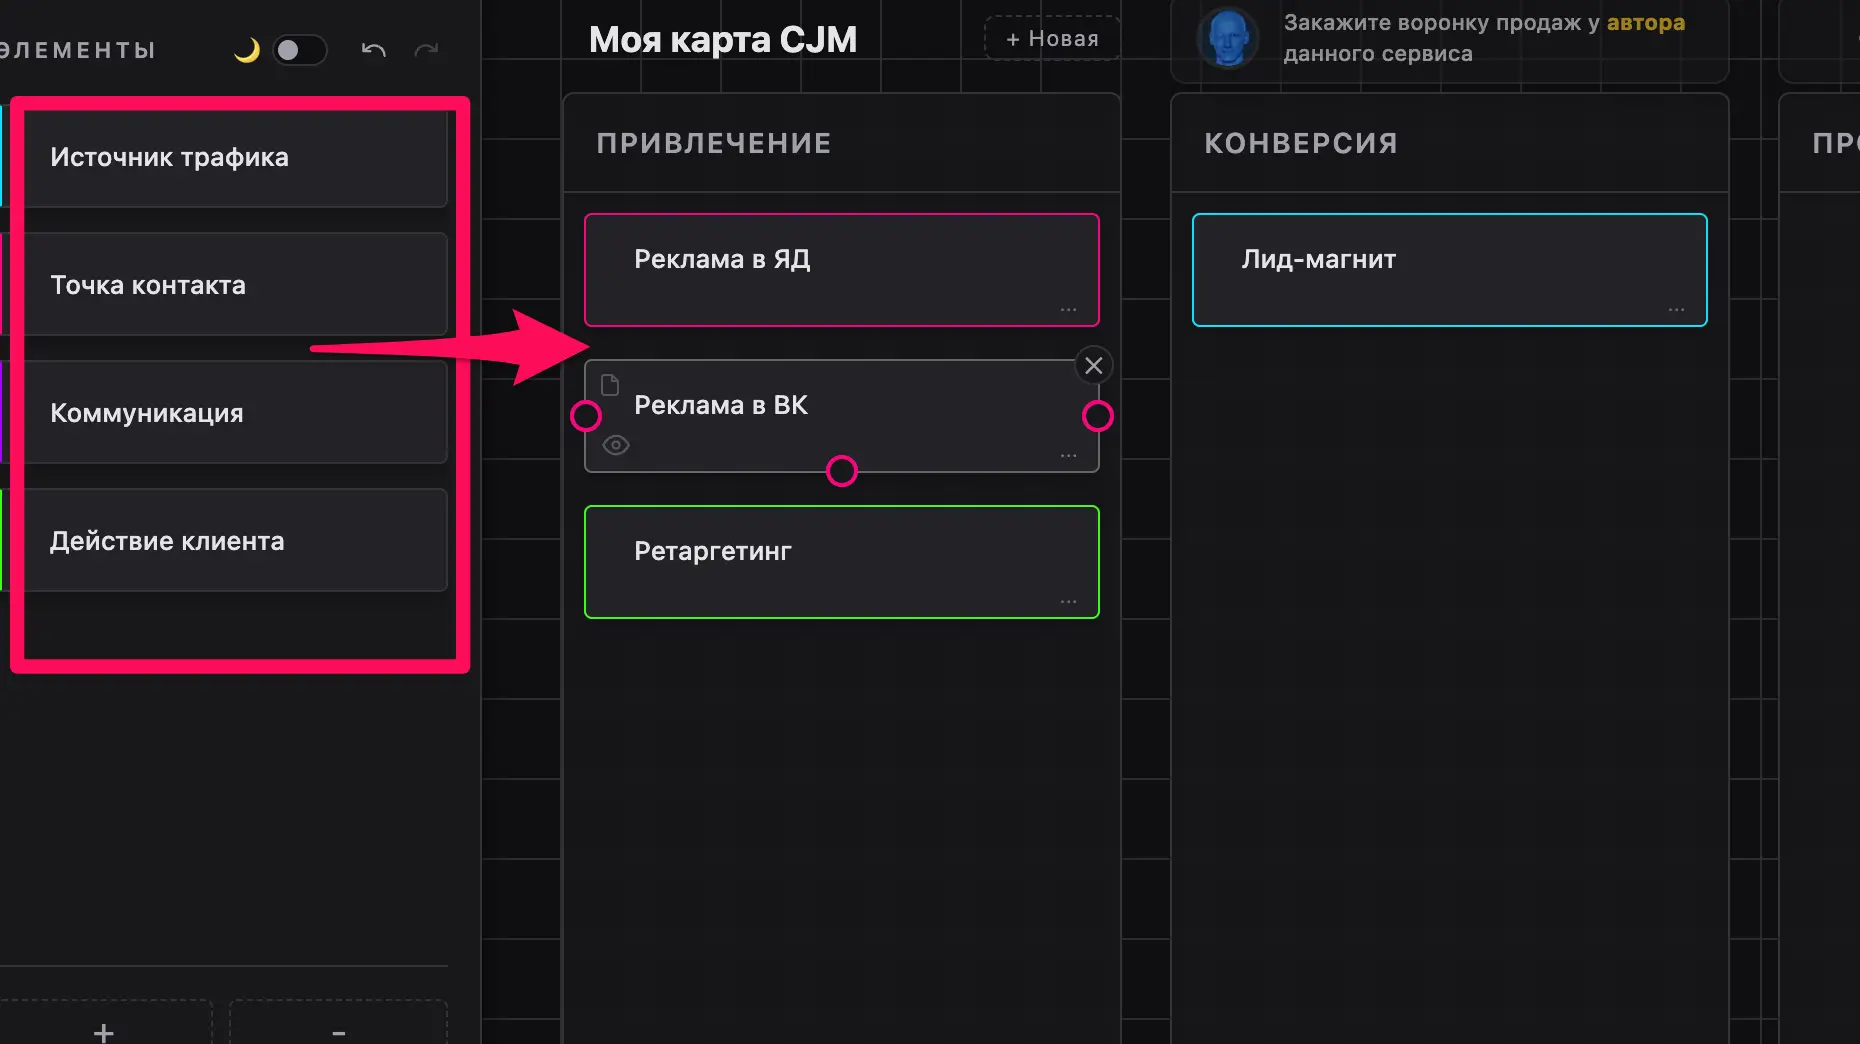This screenshot has height=1044, width=1860.
Task: Follow the автора link
Action: 1646,22
